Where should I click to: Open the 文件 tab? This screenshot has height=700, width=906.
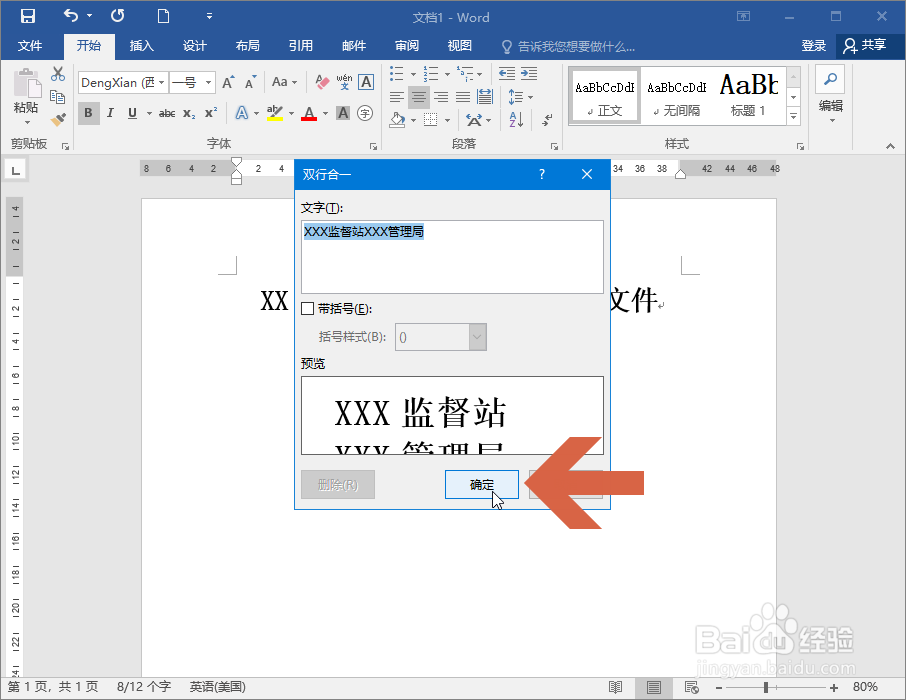point(29,46)
